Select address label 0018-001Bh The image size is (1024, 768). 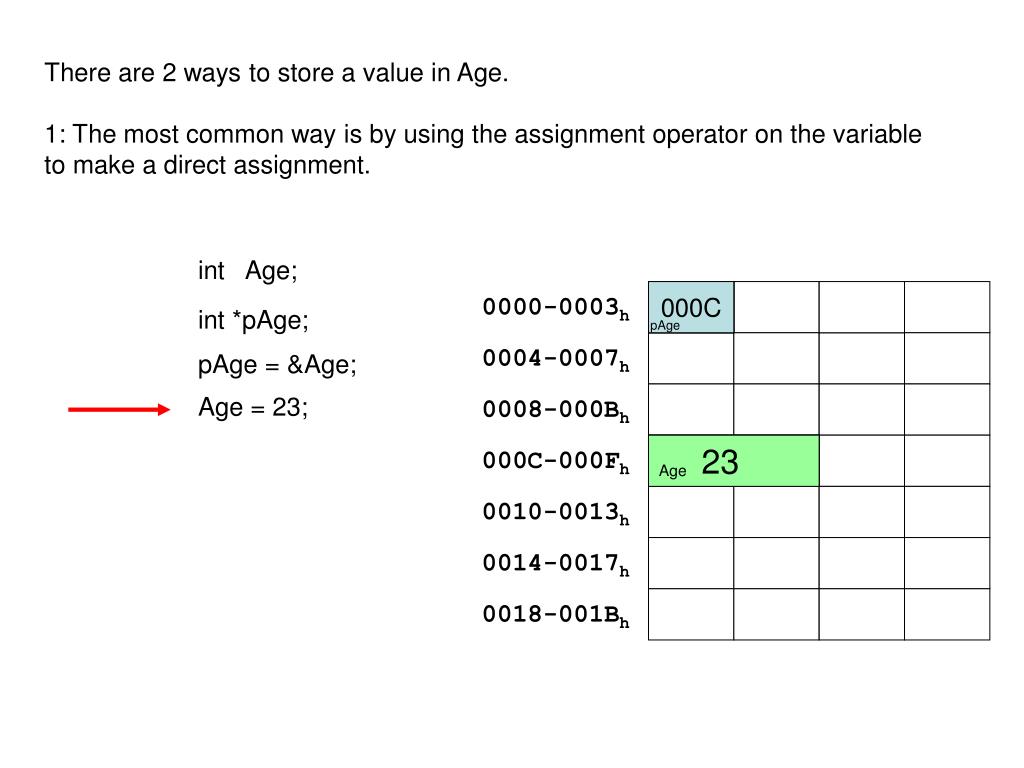tap(556, 615)
